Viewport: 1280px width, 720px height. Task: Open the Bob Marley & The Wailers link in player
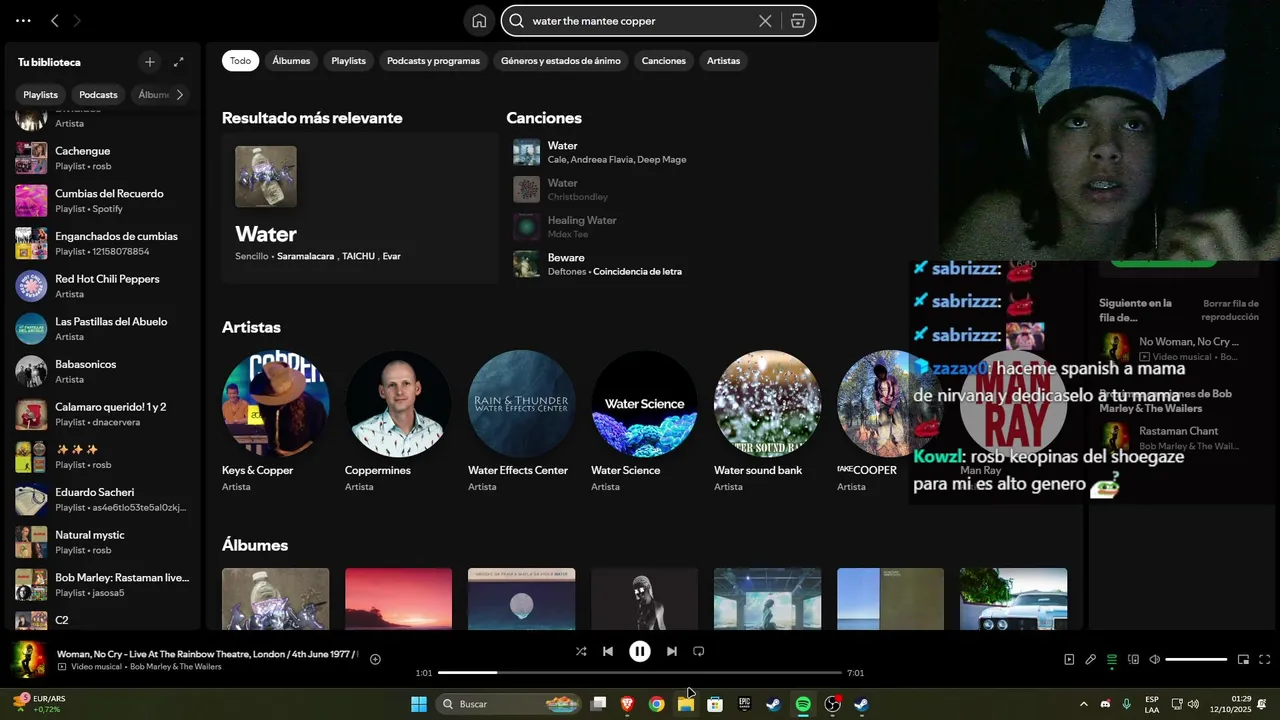(176, 667)
